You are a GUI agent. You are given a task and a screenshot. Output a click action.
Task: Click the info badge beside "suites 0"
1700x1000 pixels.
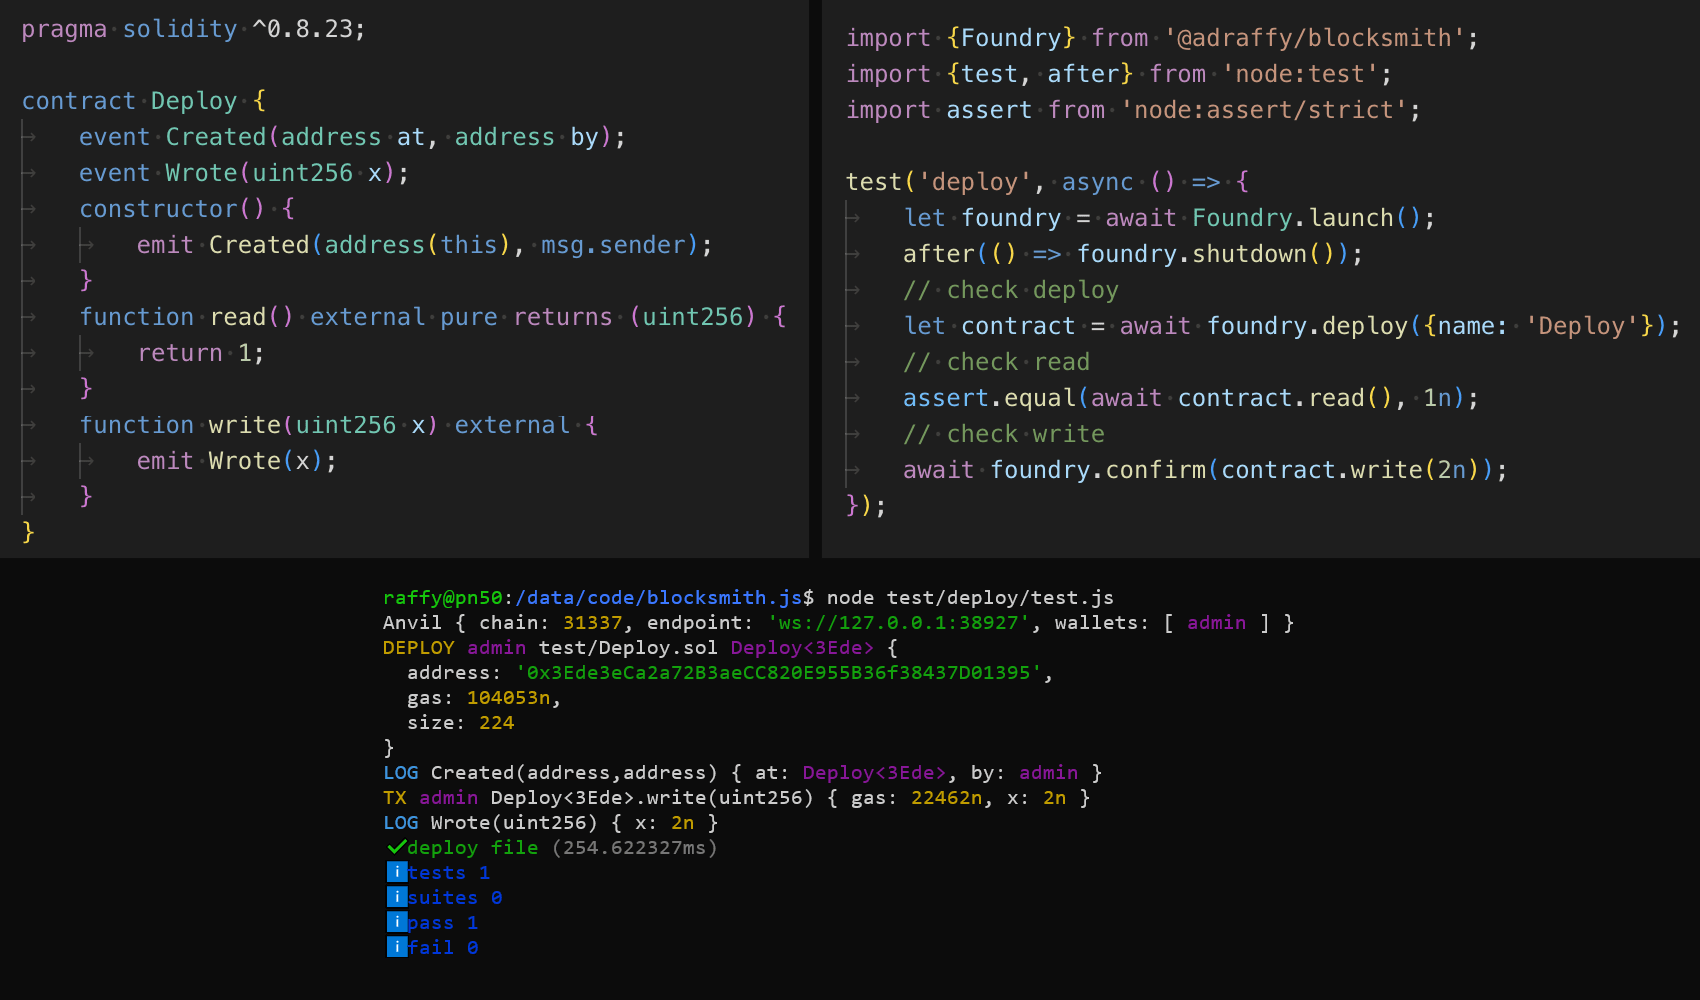click(397, 897)
